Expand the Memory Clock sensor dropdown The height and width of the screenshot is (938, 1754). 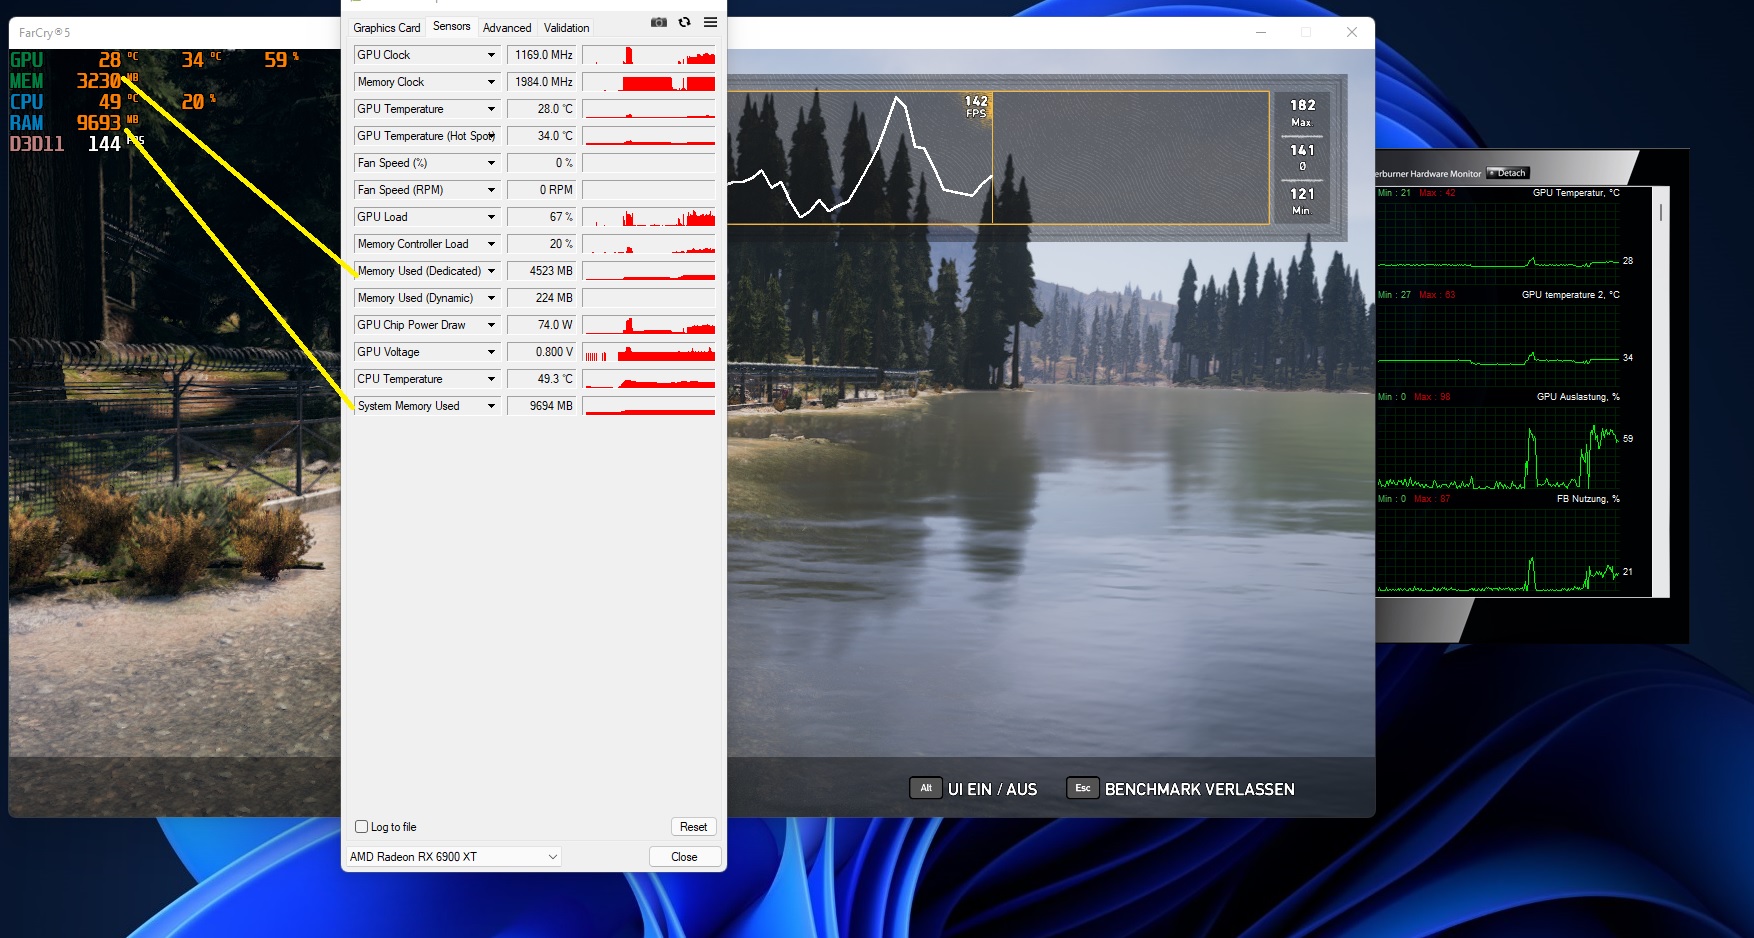(491, 82)
